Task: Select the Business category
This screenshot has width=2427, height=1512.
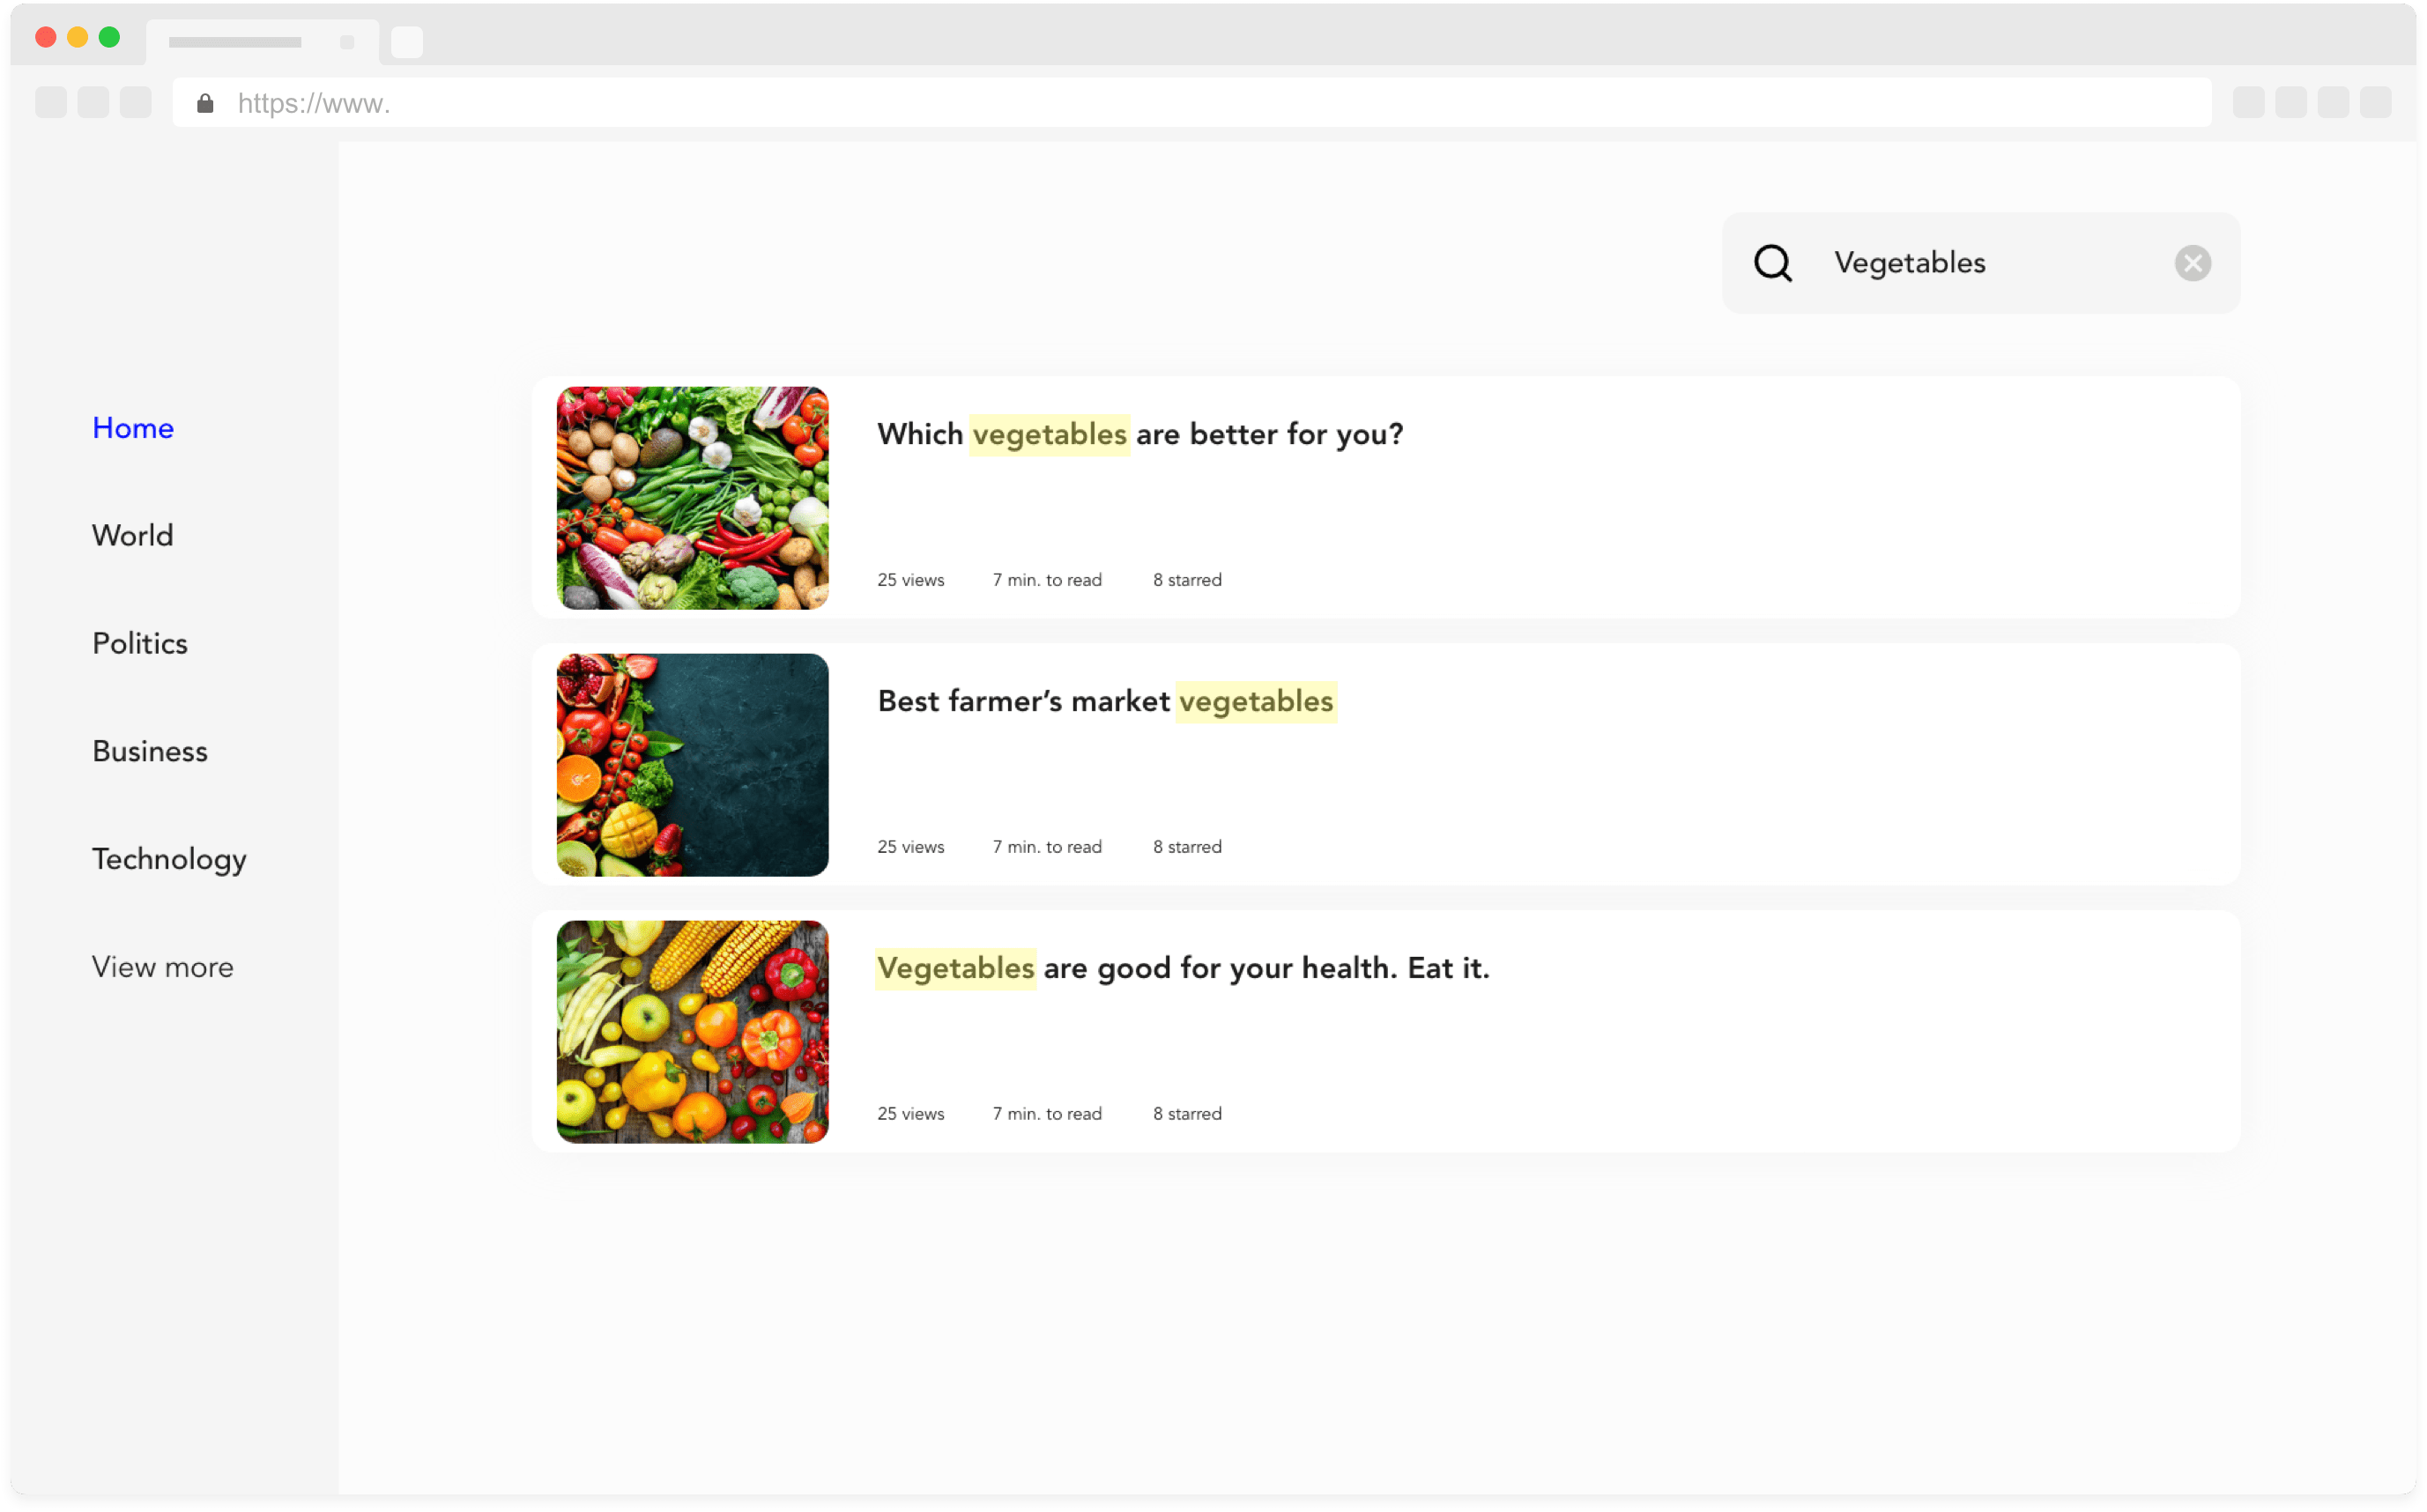Action: click(x=150, y=751)
